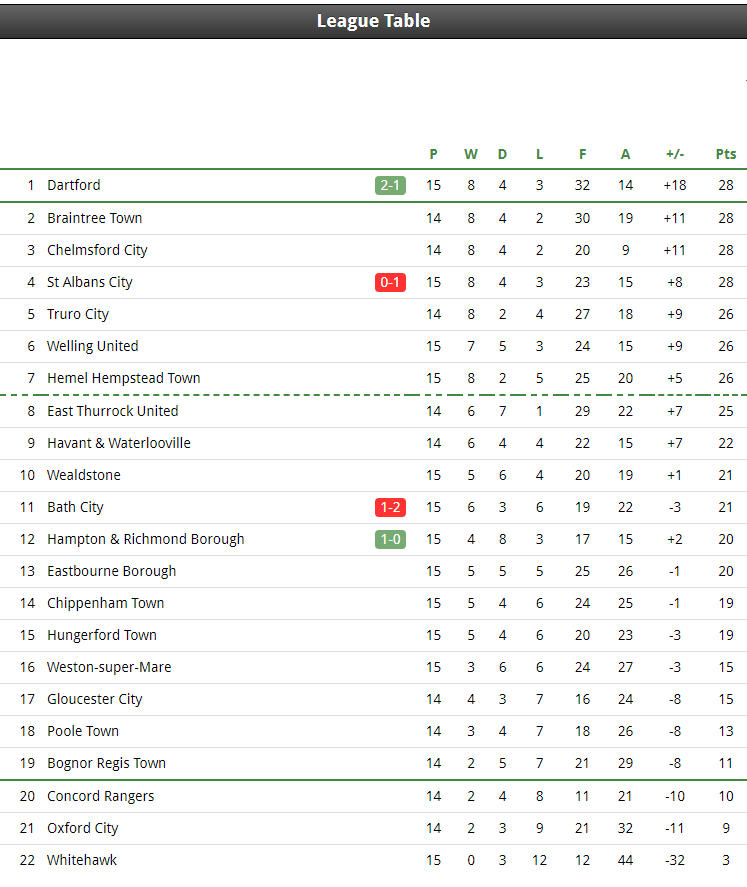Image resolution: width=747 pixels, height=887 pixels.
Task: Click the Pts column header
Action: [726, 154]
